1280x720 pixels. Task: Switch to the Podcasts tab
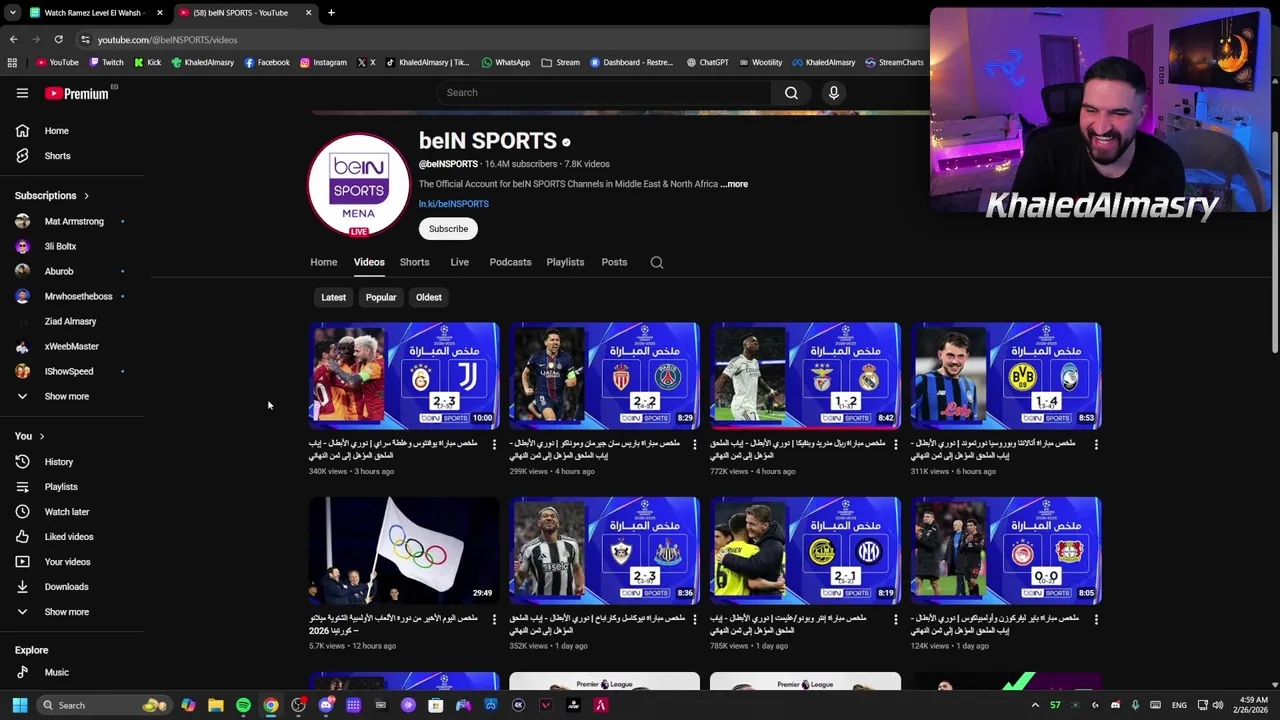[510, 262]
